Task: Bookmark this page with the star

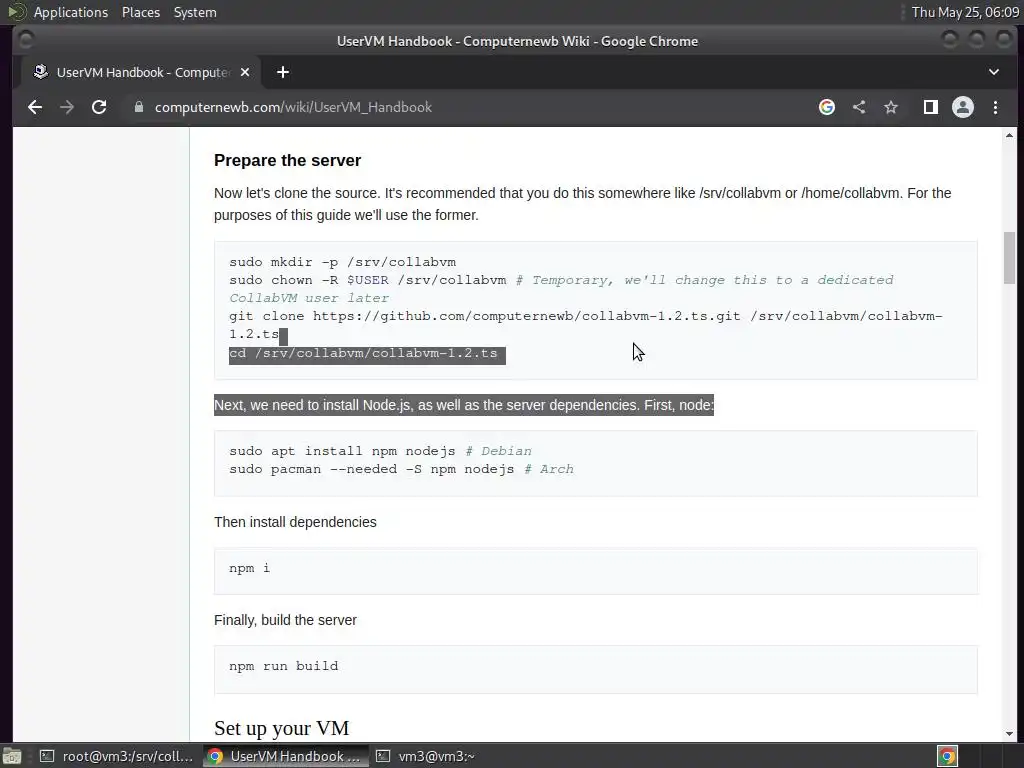Action: tap(891, 107)
